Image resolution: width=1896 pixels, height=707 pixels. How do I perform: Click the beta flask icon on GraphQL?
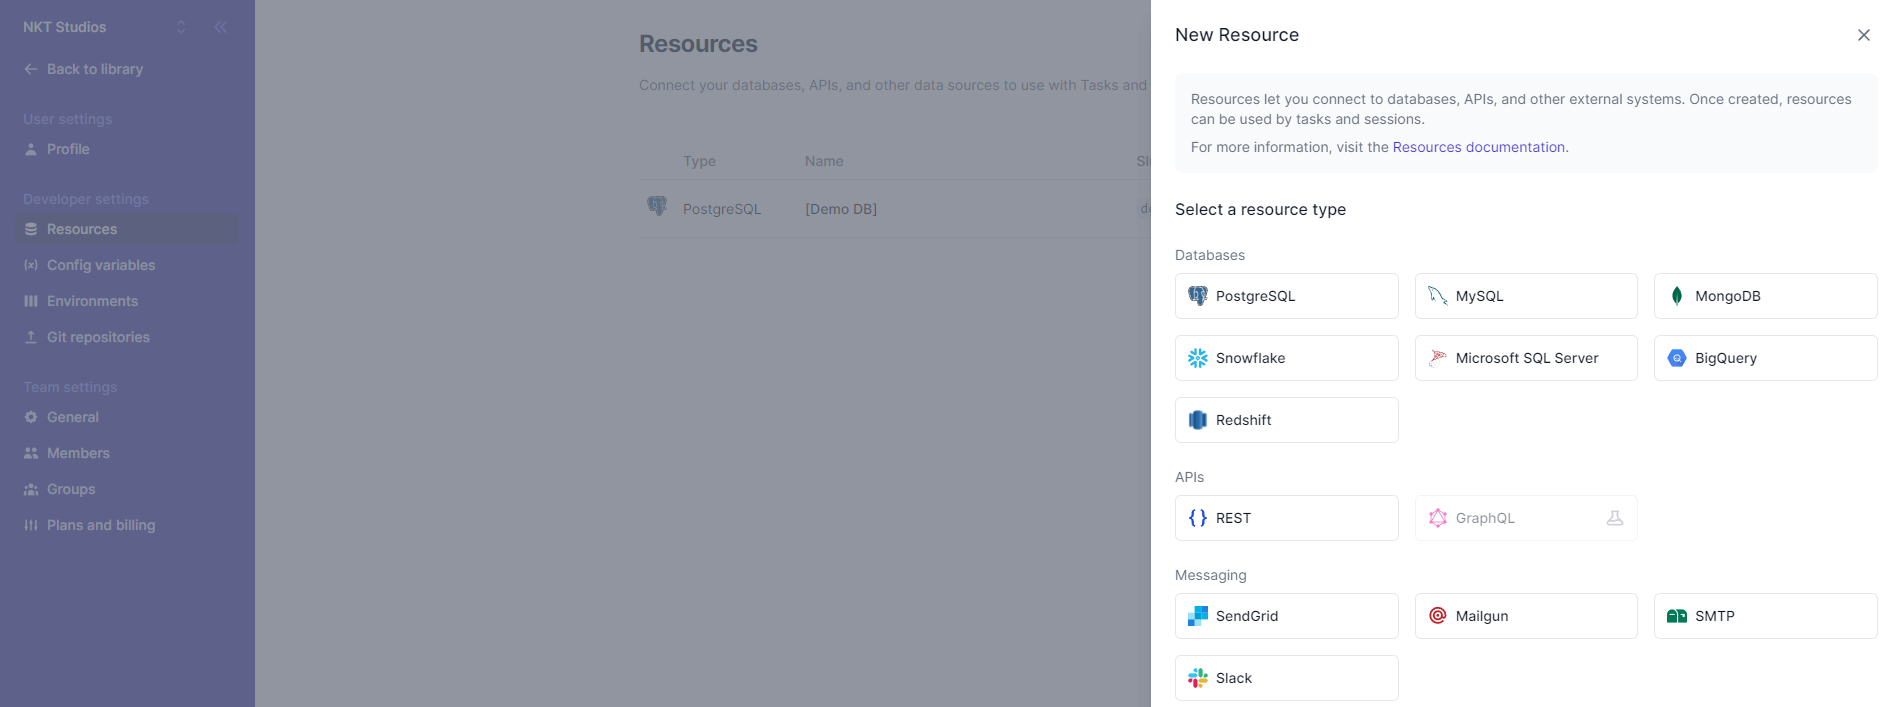point(1614,518)
